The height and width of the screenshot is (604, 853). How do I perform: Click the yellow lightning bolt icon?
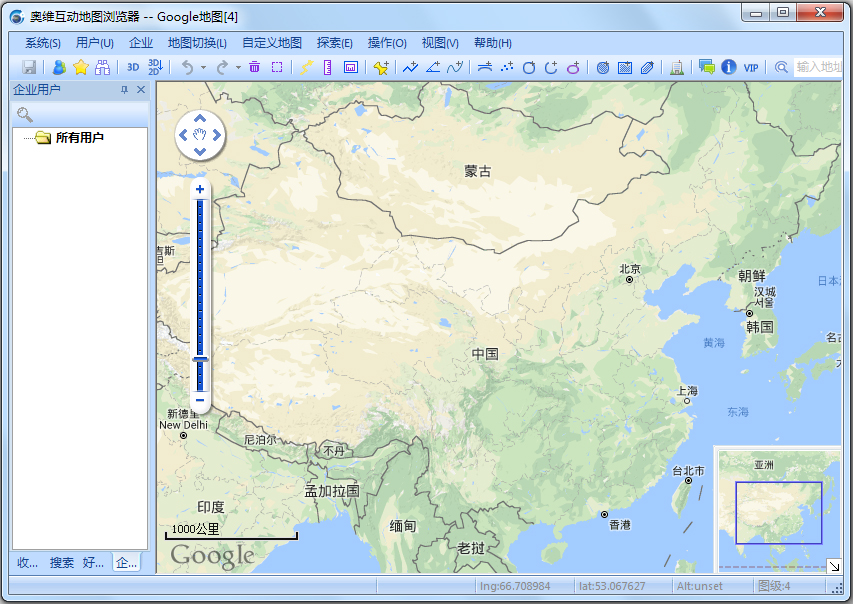click(x=306, y=67)
